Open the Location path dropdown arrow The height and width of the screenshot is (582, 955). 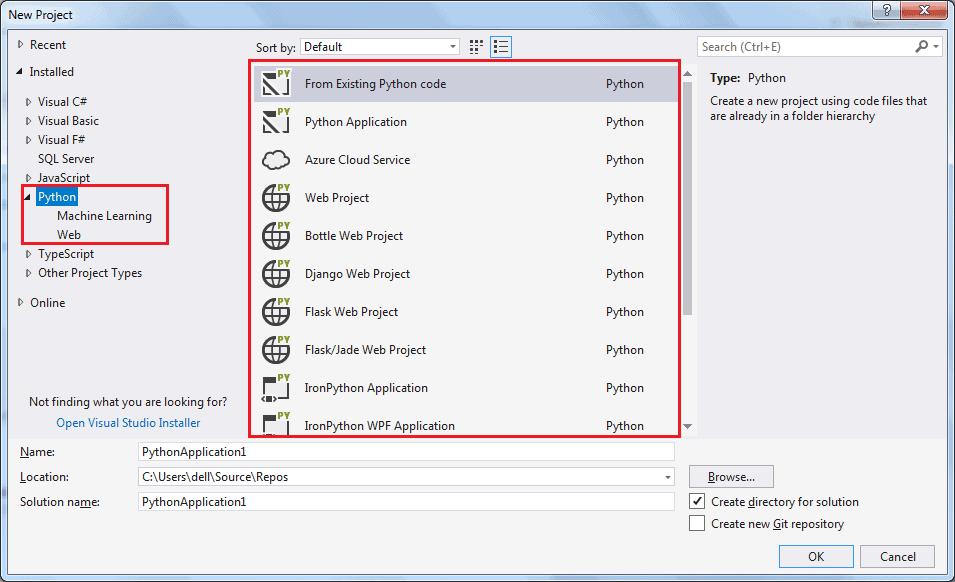(668, 477)
